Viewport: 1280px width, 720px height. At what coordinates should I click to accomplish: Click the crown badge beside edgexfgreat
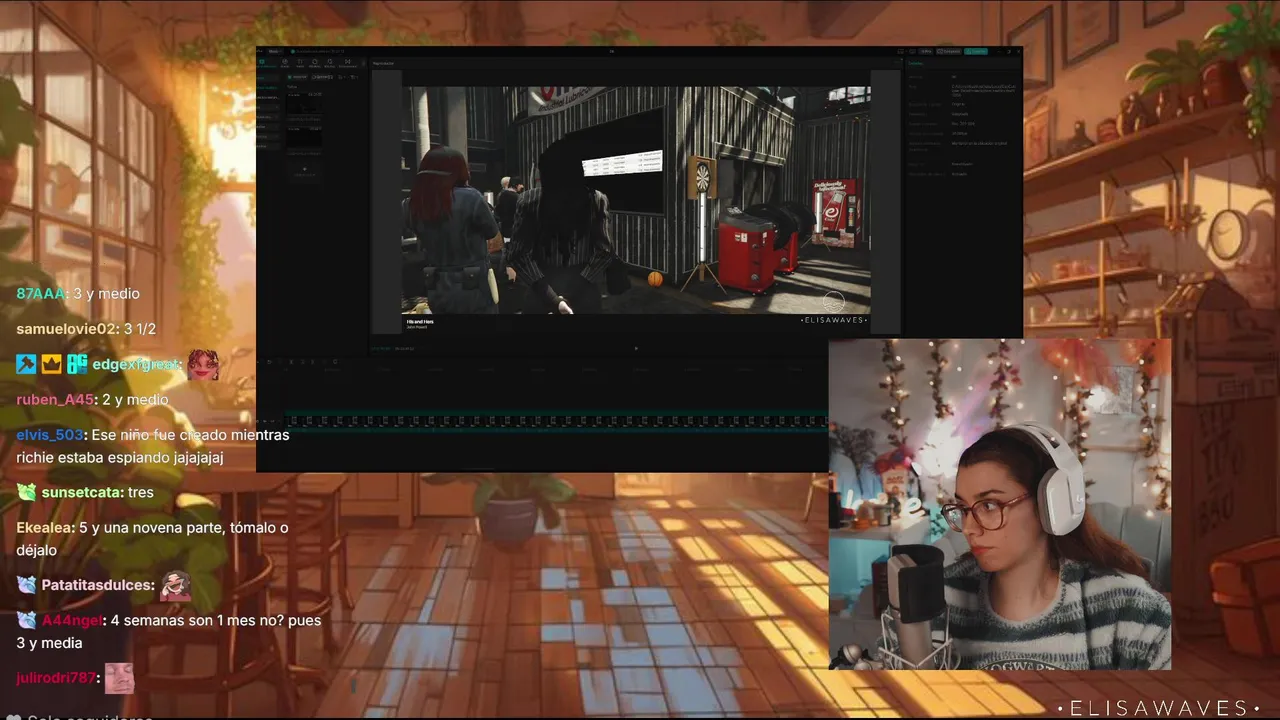pyautogui.click(x=52, y=364)
